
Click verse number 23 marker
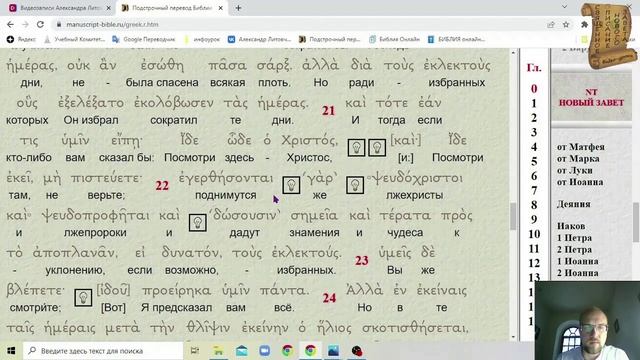pyautogui.click(x=362, y=260)
